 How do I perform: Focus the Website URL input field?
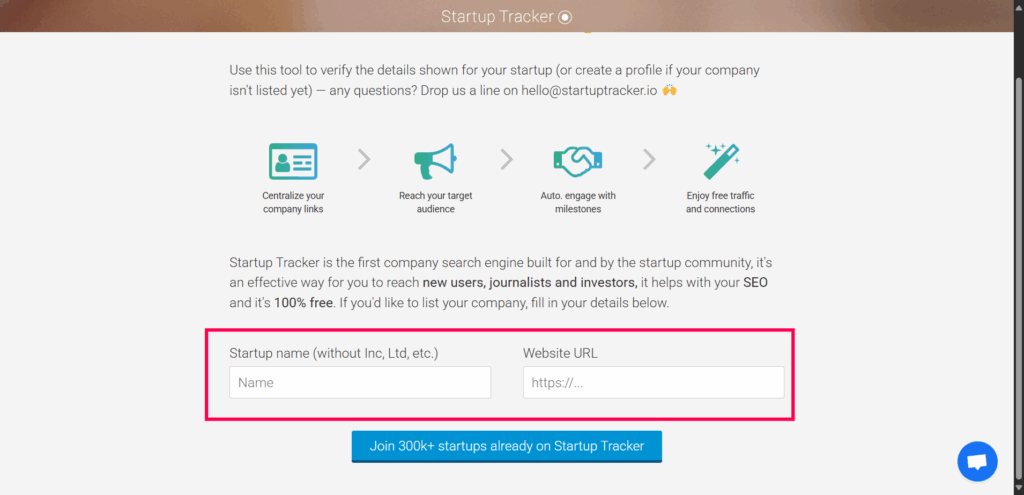click(x=654, y=383)
